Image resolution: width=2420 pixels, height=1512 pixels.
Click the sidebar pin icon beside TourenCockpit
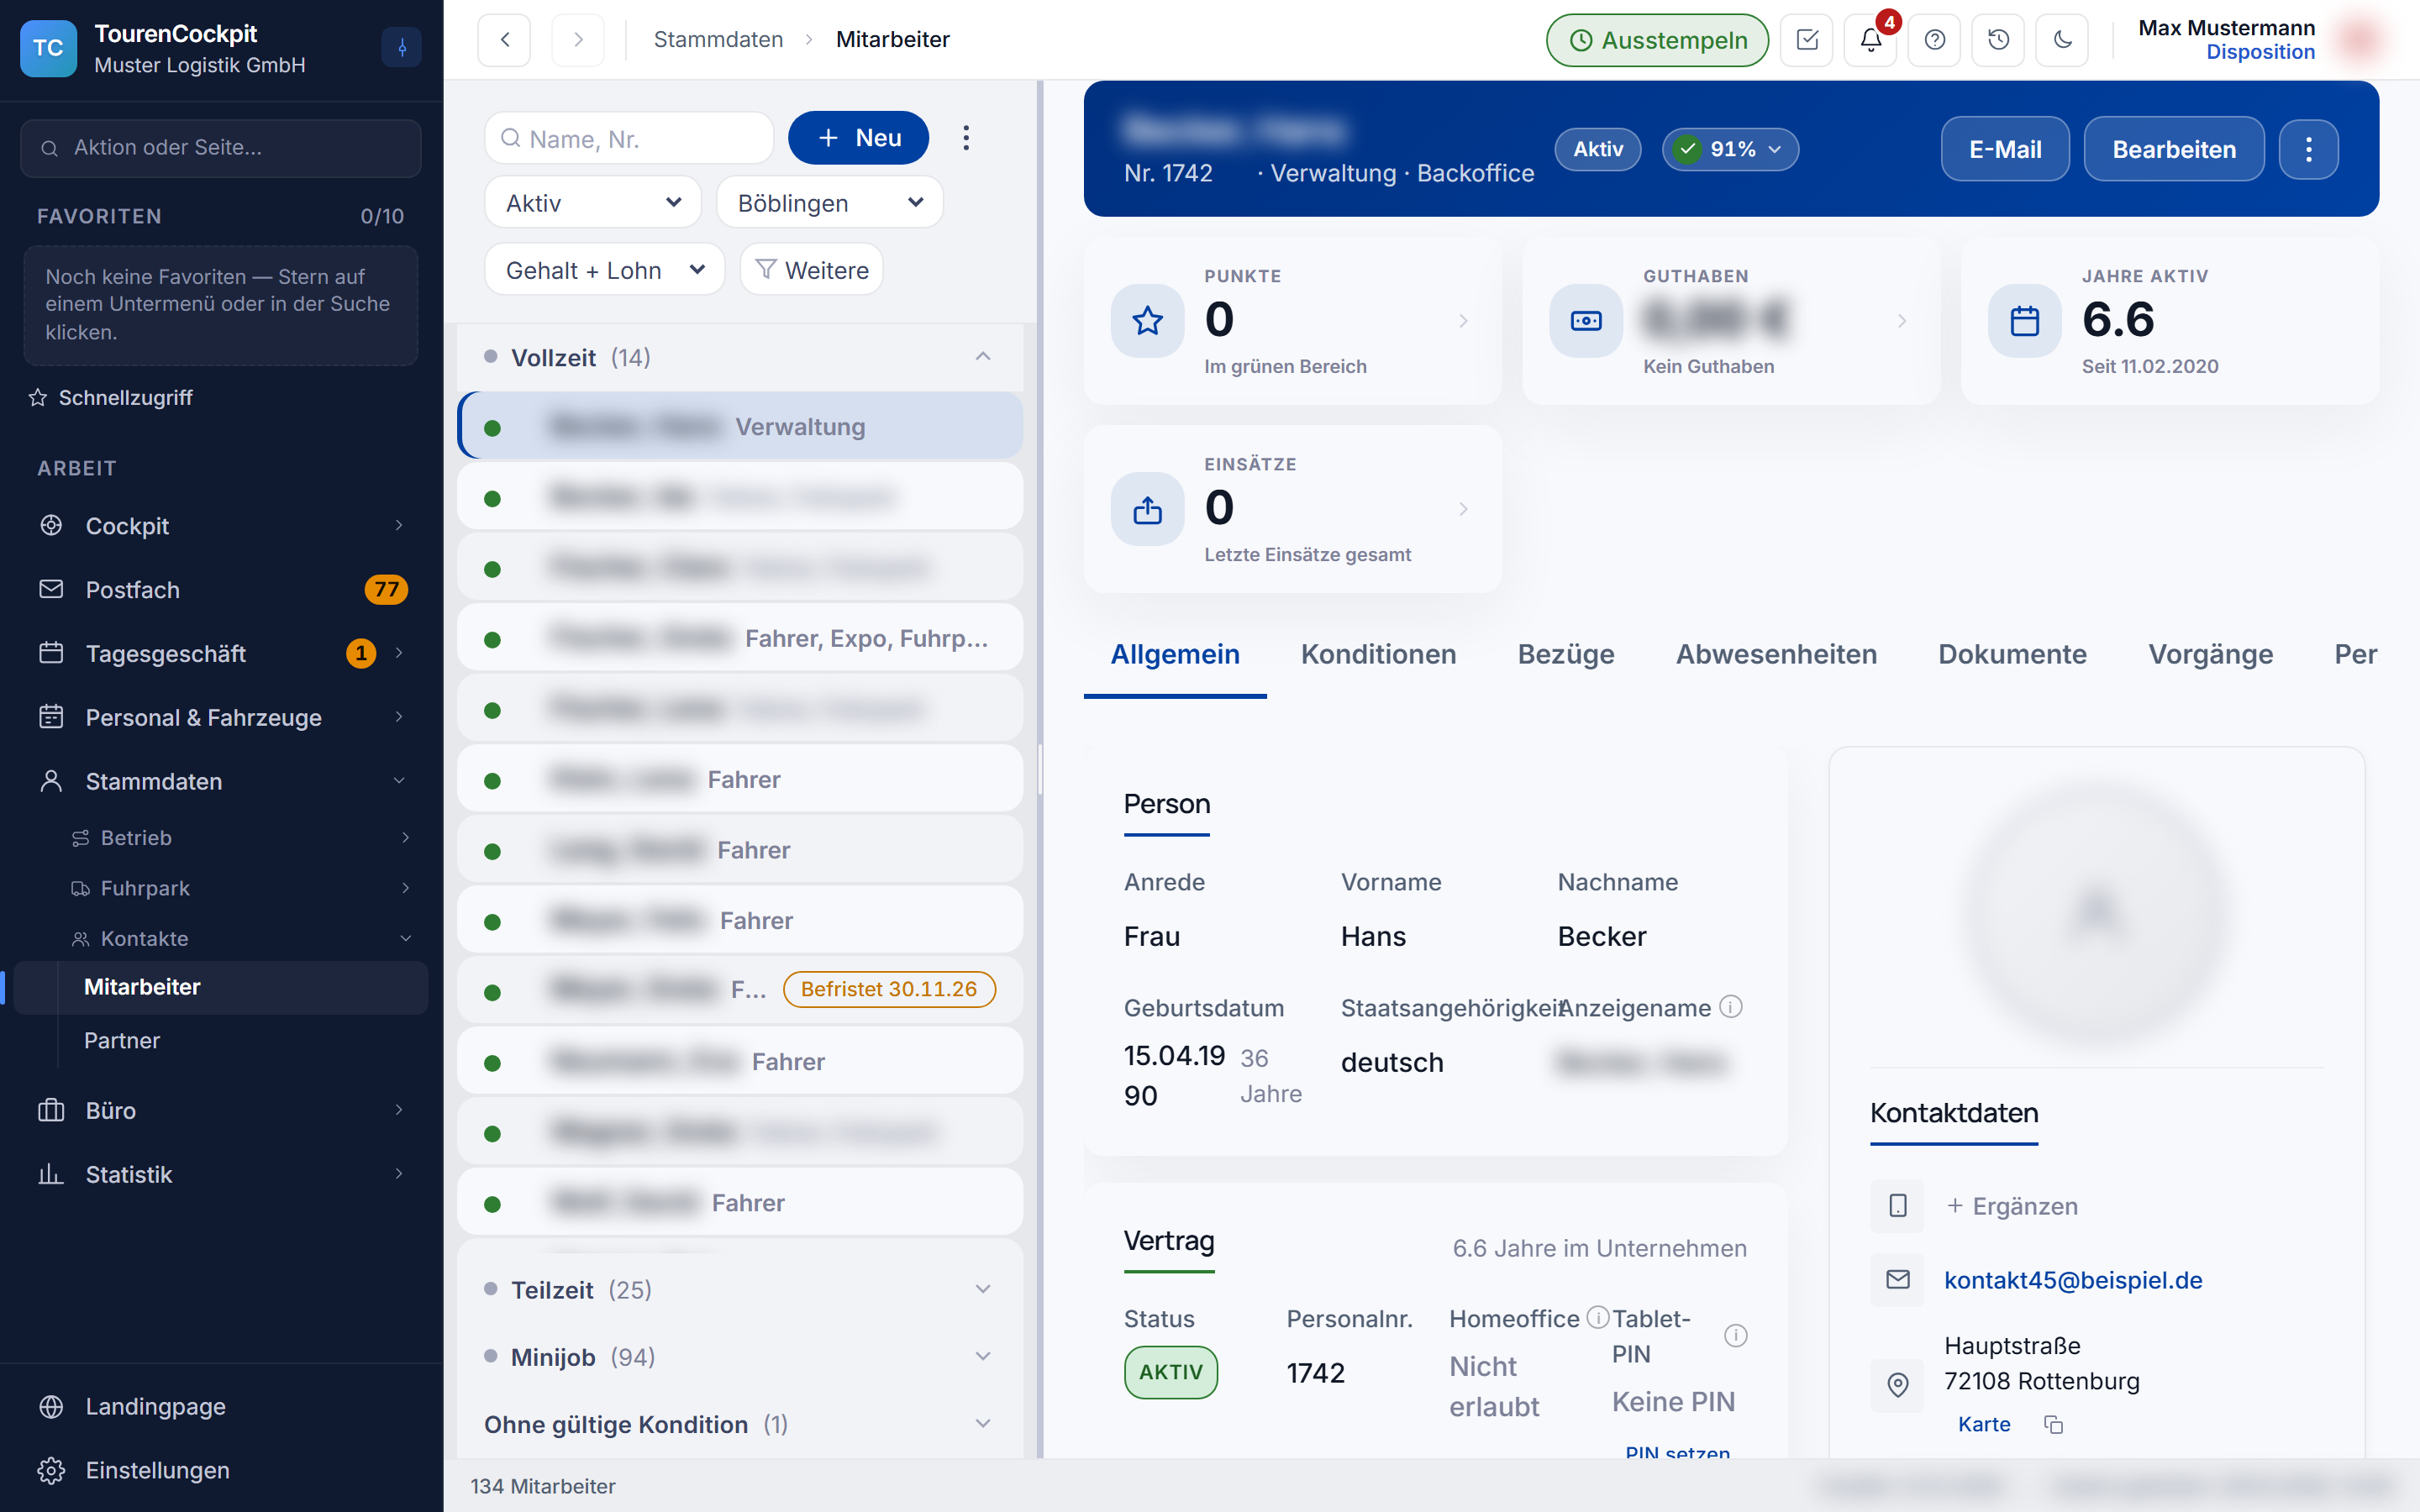[402, 47]
